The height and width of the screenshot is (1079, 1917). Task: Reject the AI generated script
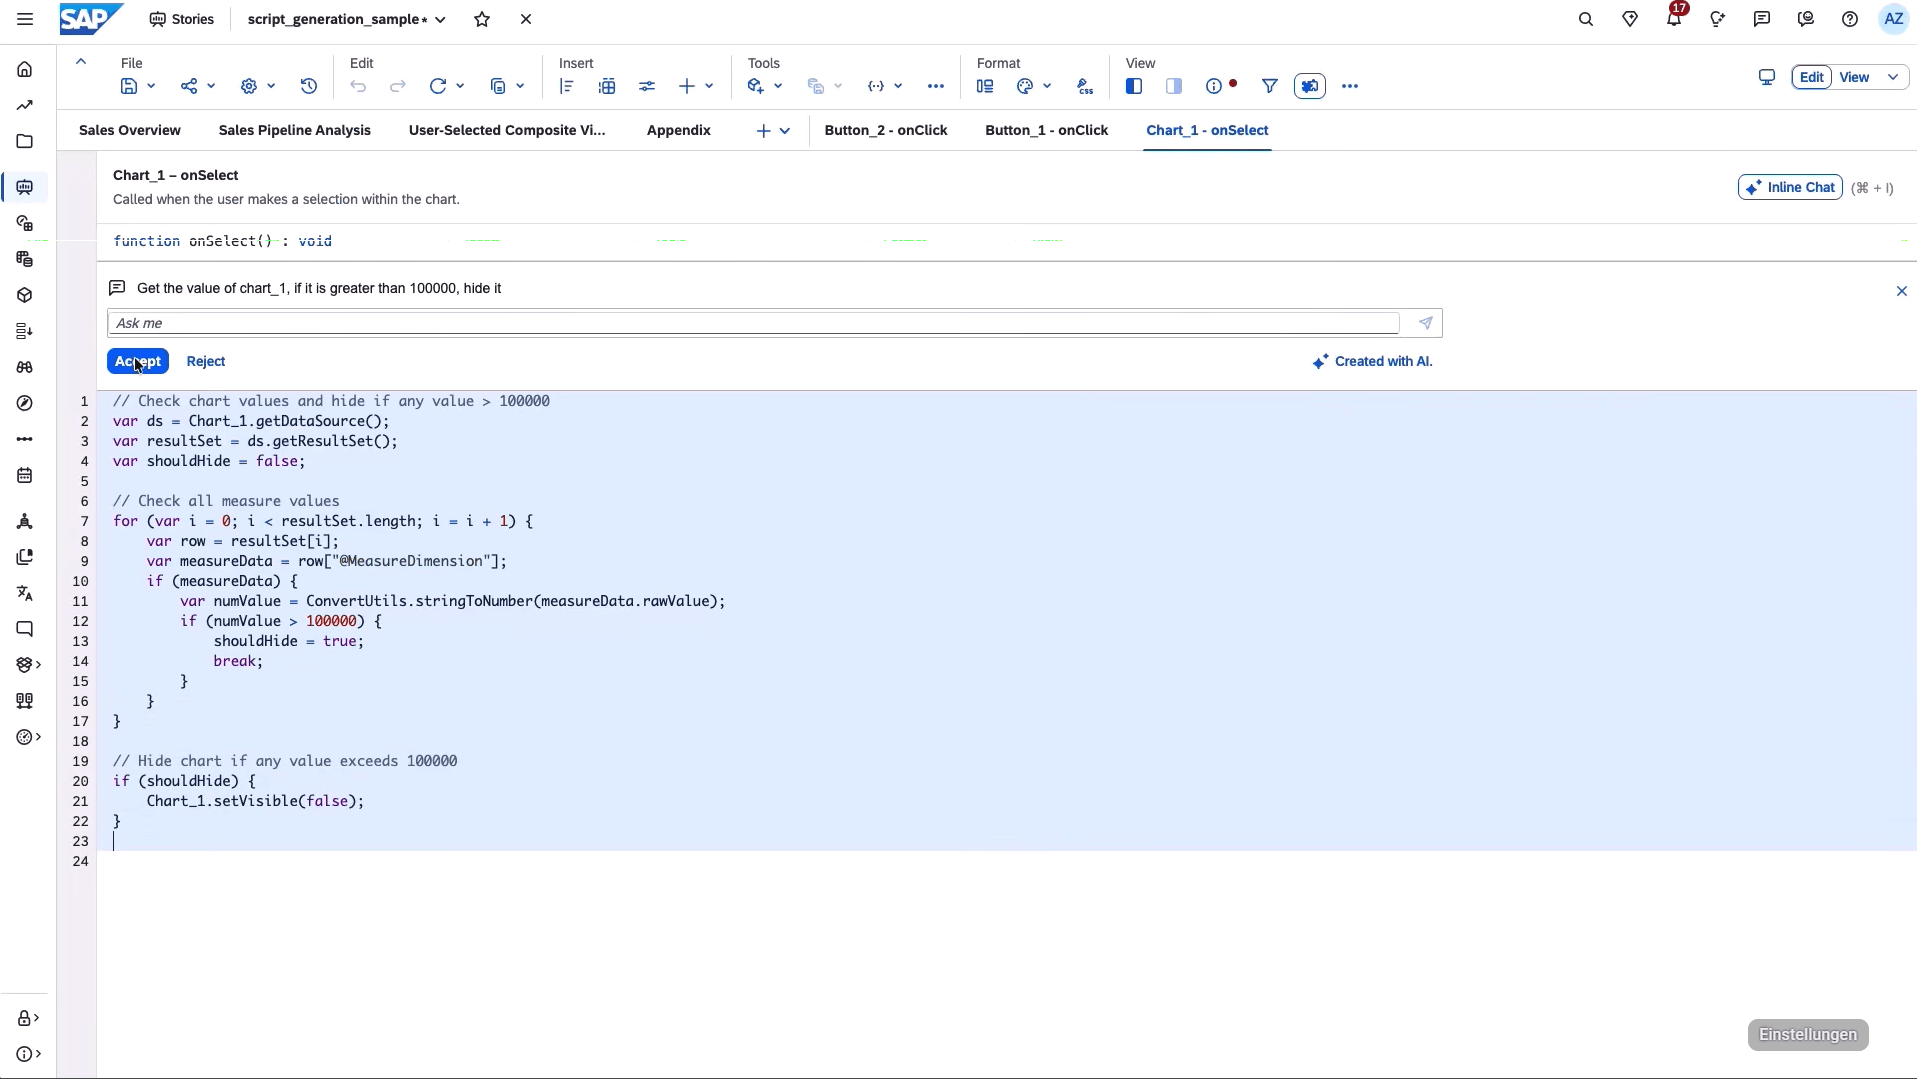click(x=206, y=361)
